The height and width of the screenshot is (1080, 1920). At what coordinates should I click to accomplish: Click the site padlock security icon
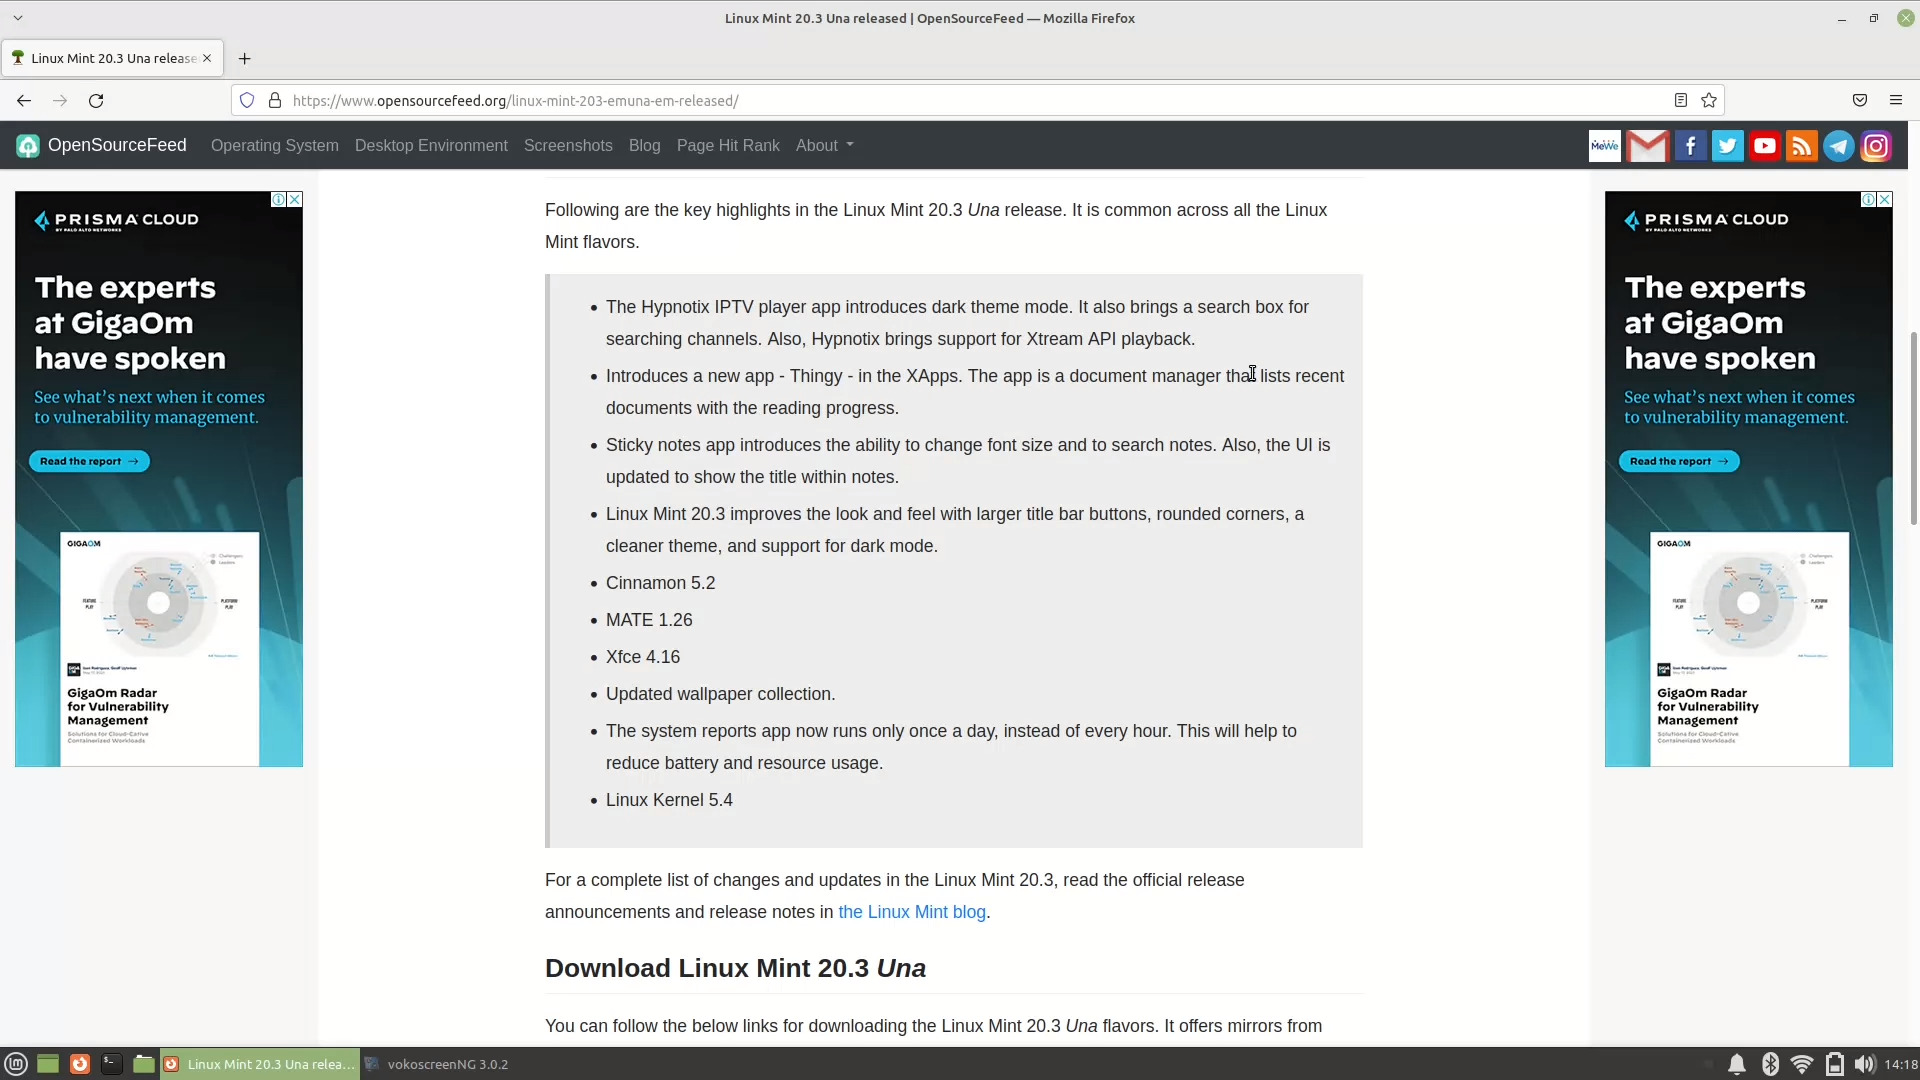point(275,100)
